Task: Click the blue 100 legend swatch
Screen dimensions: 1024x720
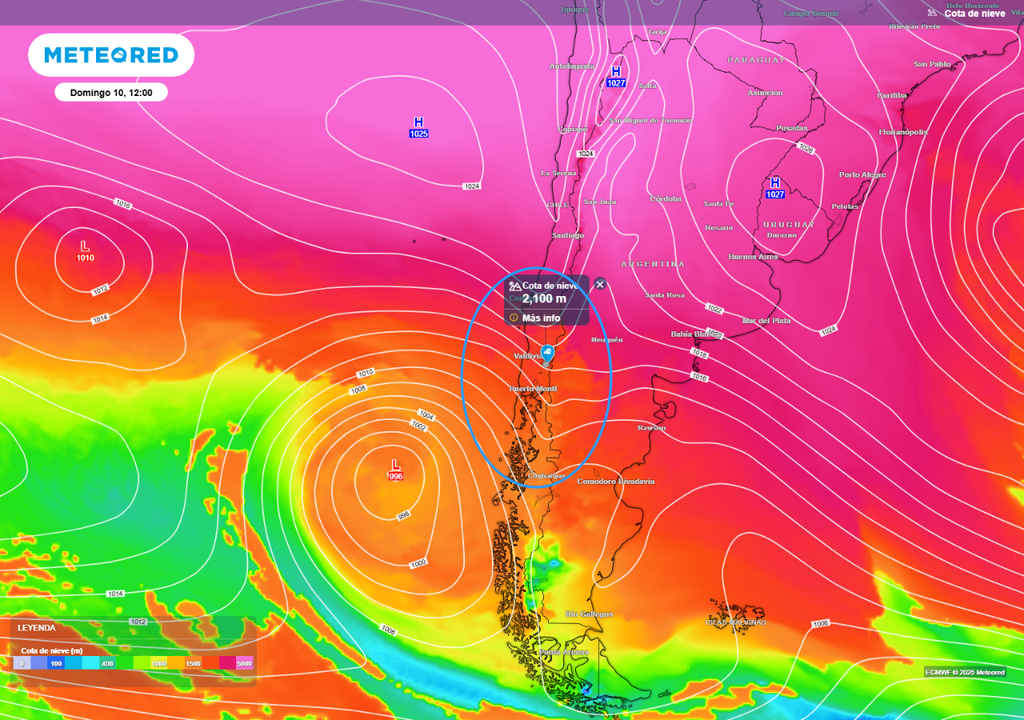Action: tap(56, 663)
